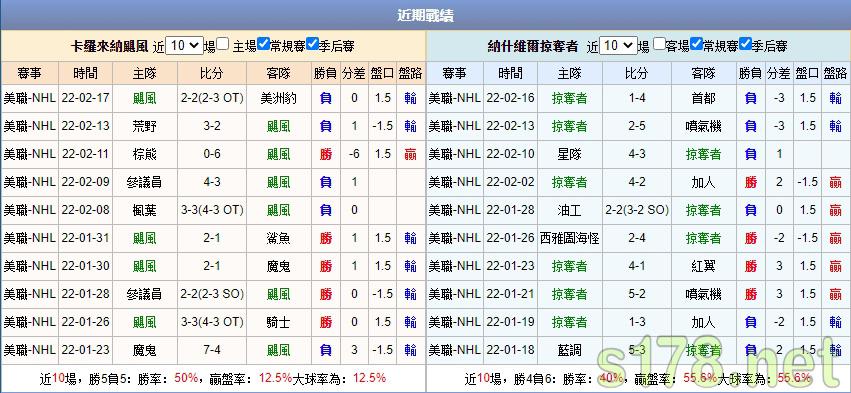Open the 荒野 home team link
Viewport: 851px width, 393px height.
pos(144,126)
